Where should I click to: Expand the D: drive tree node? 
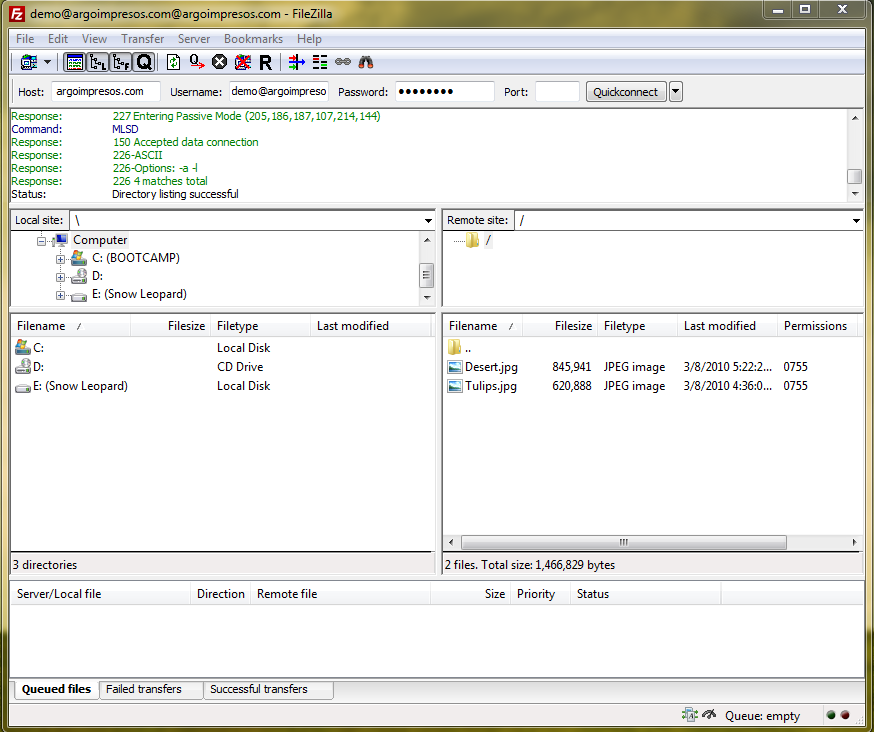(x=60, y=277)
